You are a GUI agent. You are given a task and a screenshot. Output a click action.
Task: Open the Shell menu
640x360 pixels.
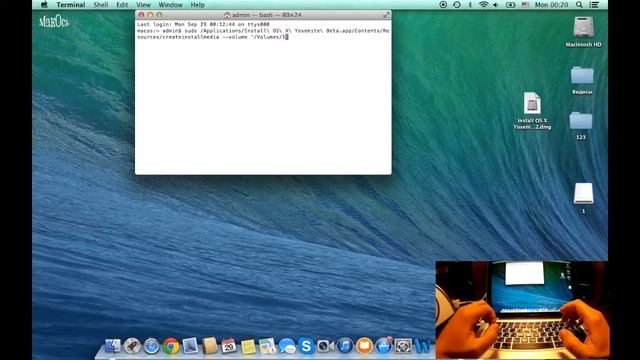point(101,5)
